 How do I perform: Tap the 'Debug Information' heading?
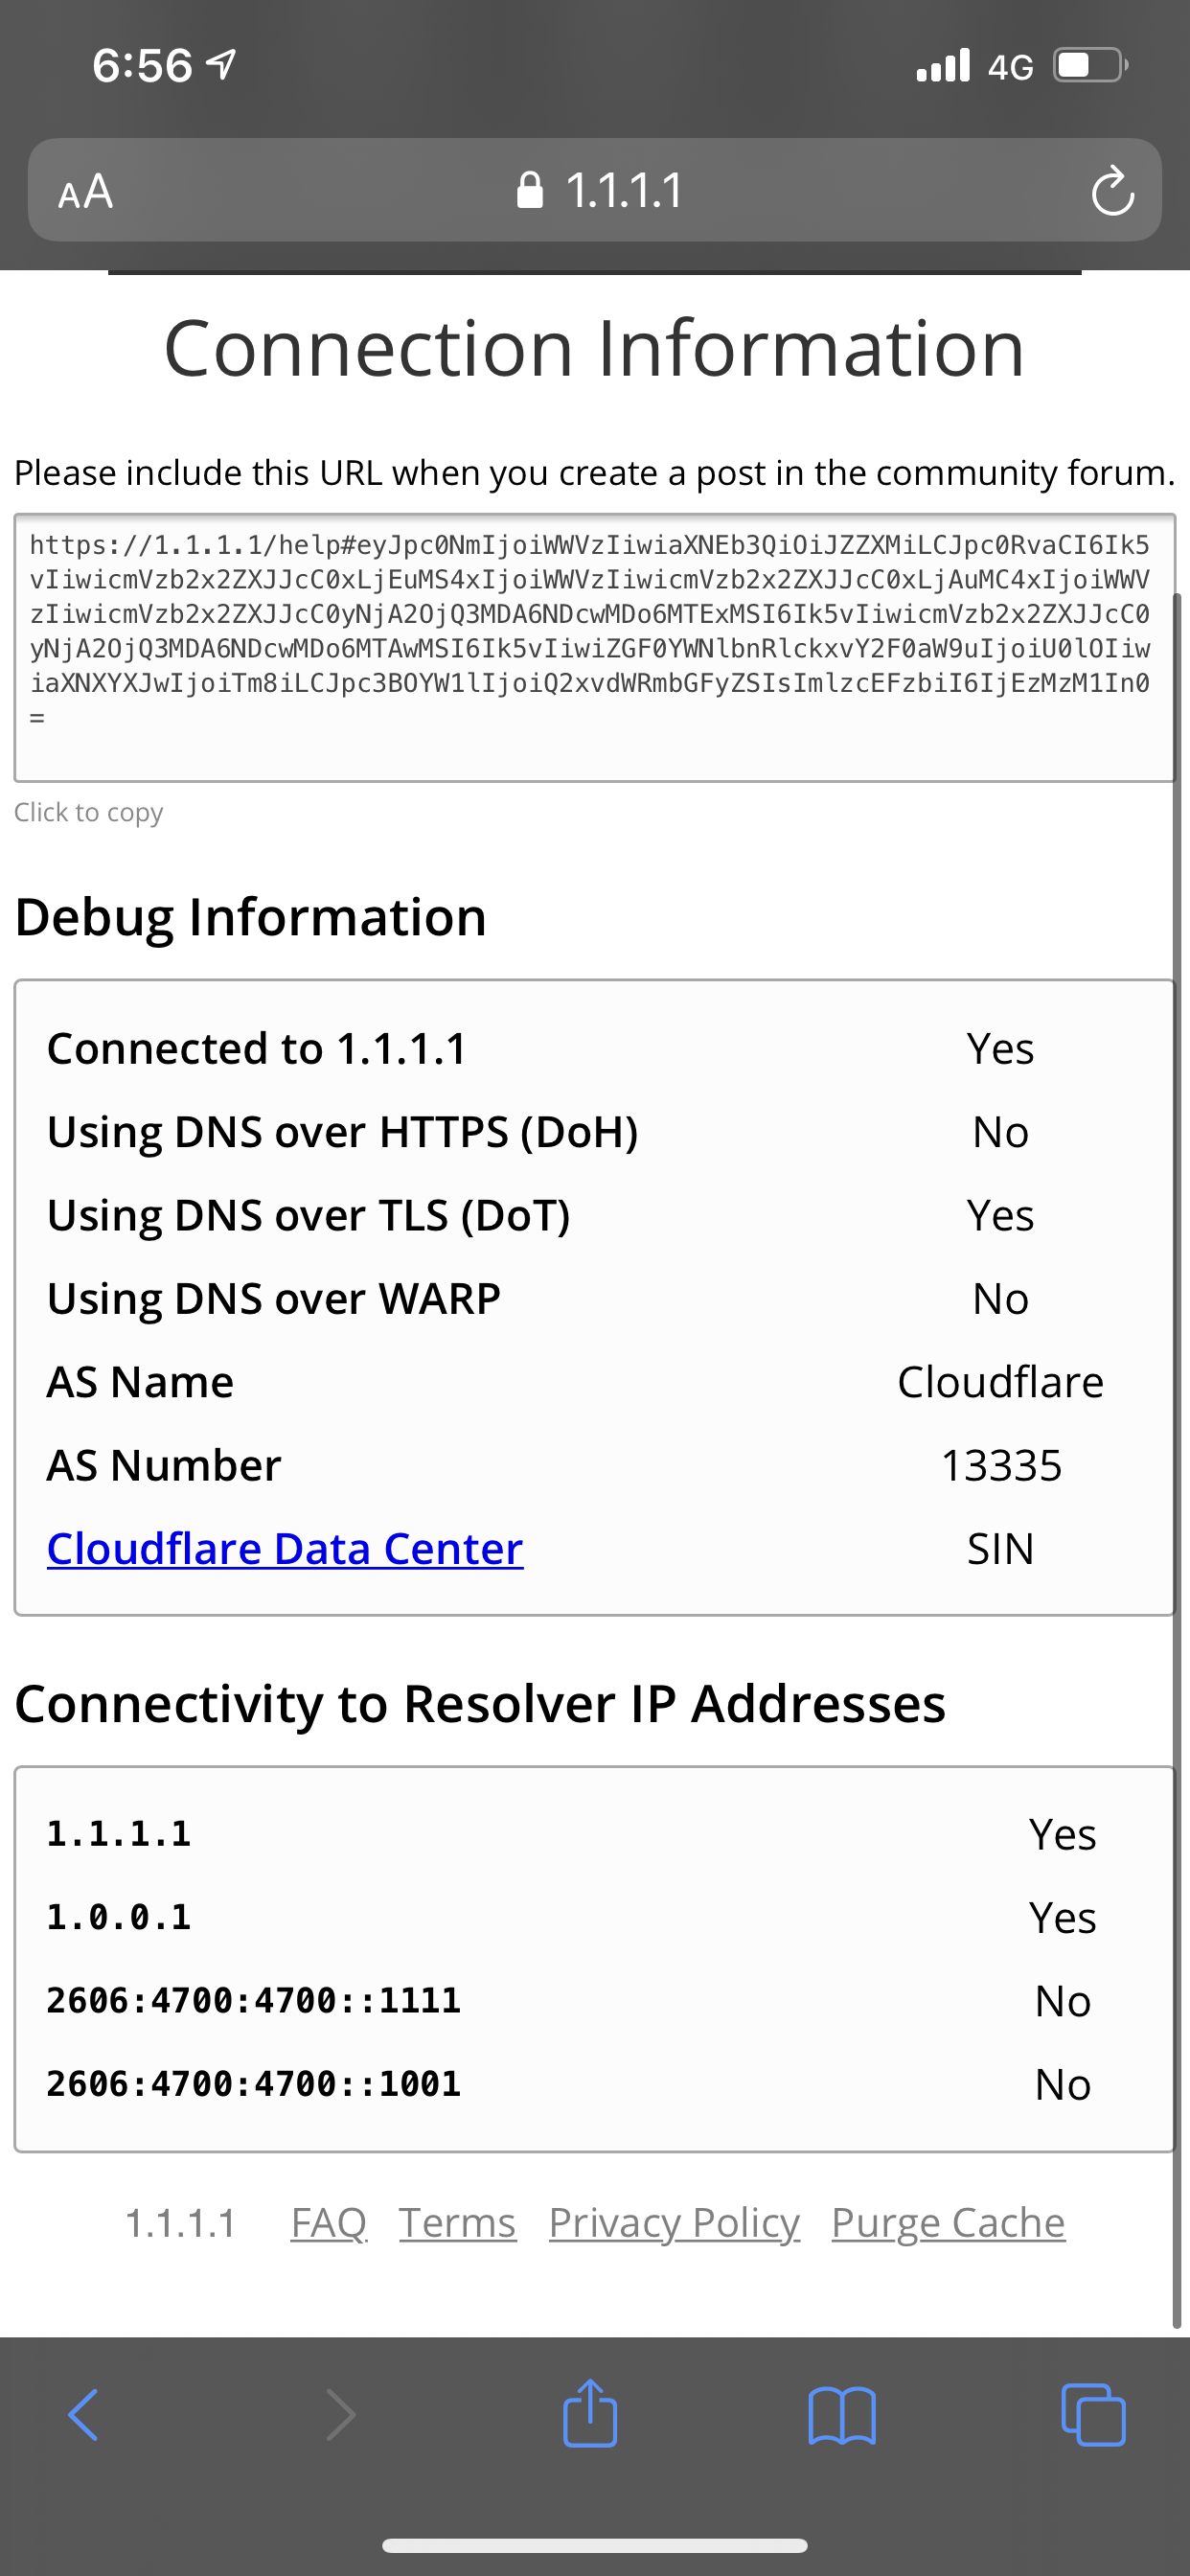pos(251,917)
